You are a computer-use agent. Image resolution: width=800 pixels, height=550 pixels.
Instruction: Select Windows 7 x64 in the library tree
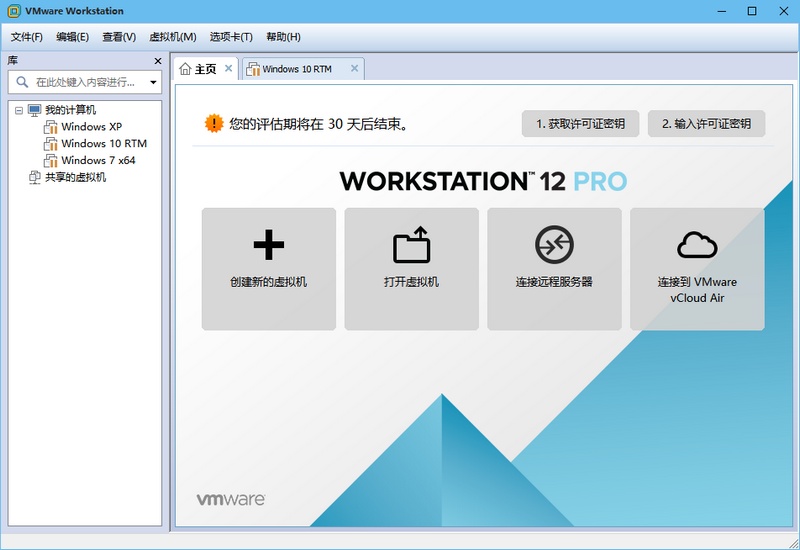(98, 160)
